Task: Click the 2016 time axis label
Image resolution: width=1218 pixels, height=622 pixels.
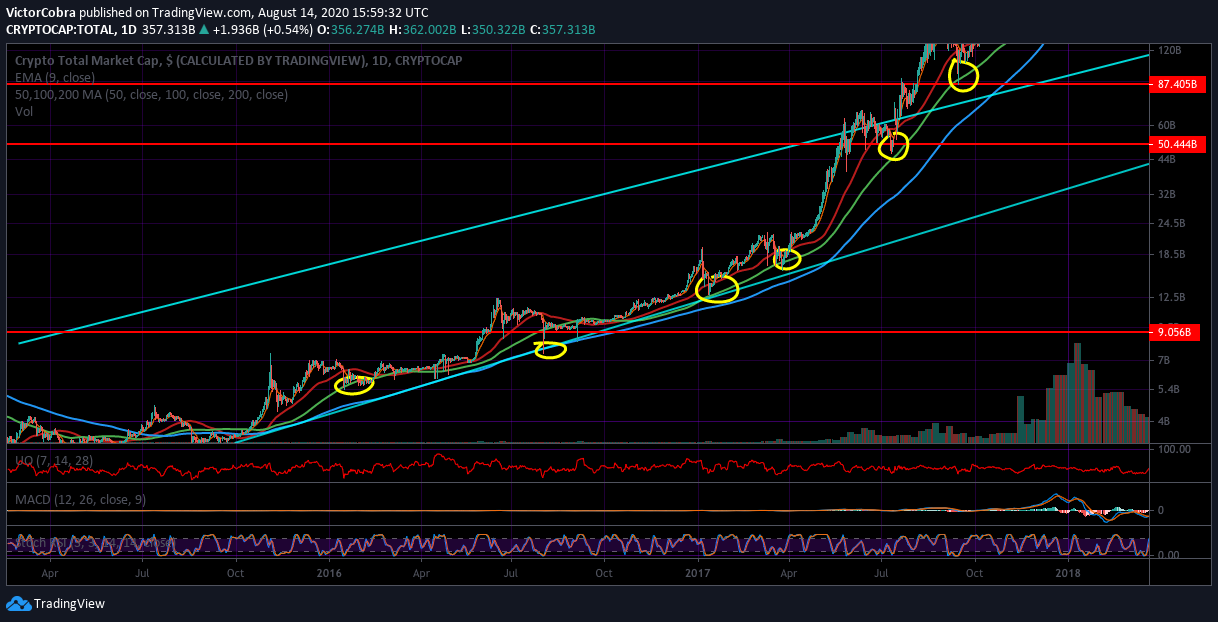Action: [x=329, y=574]
